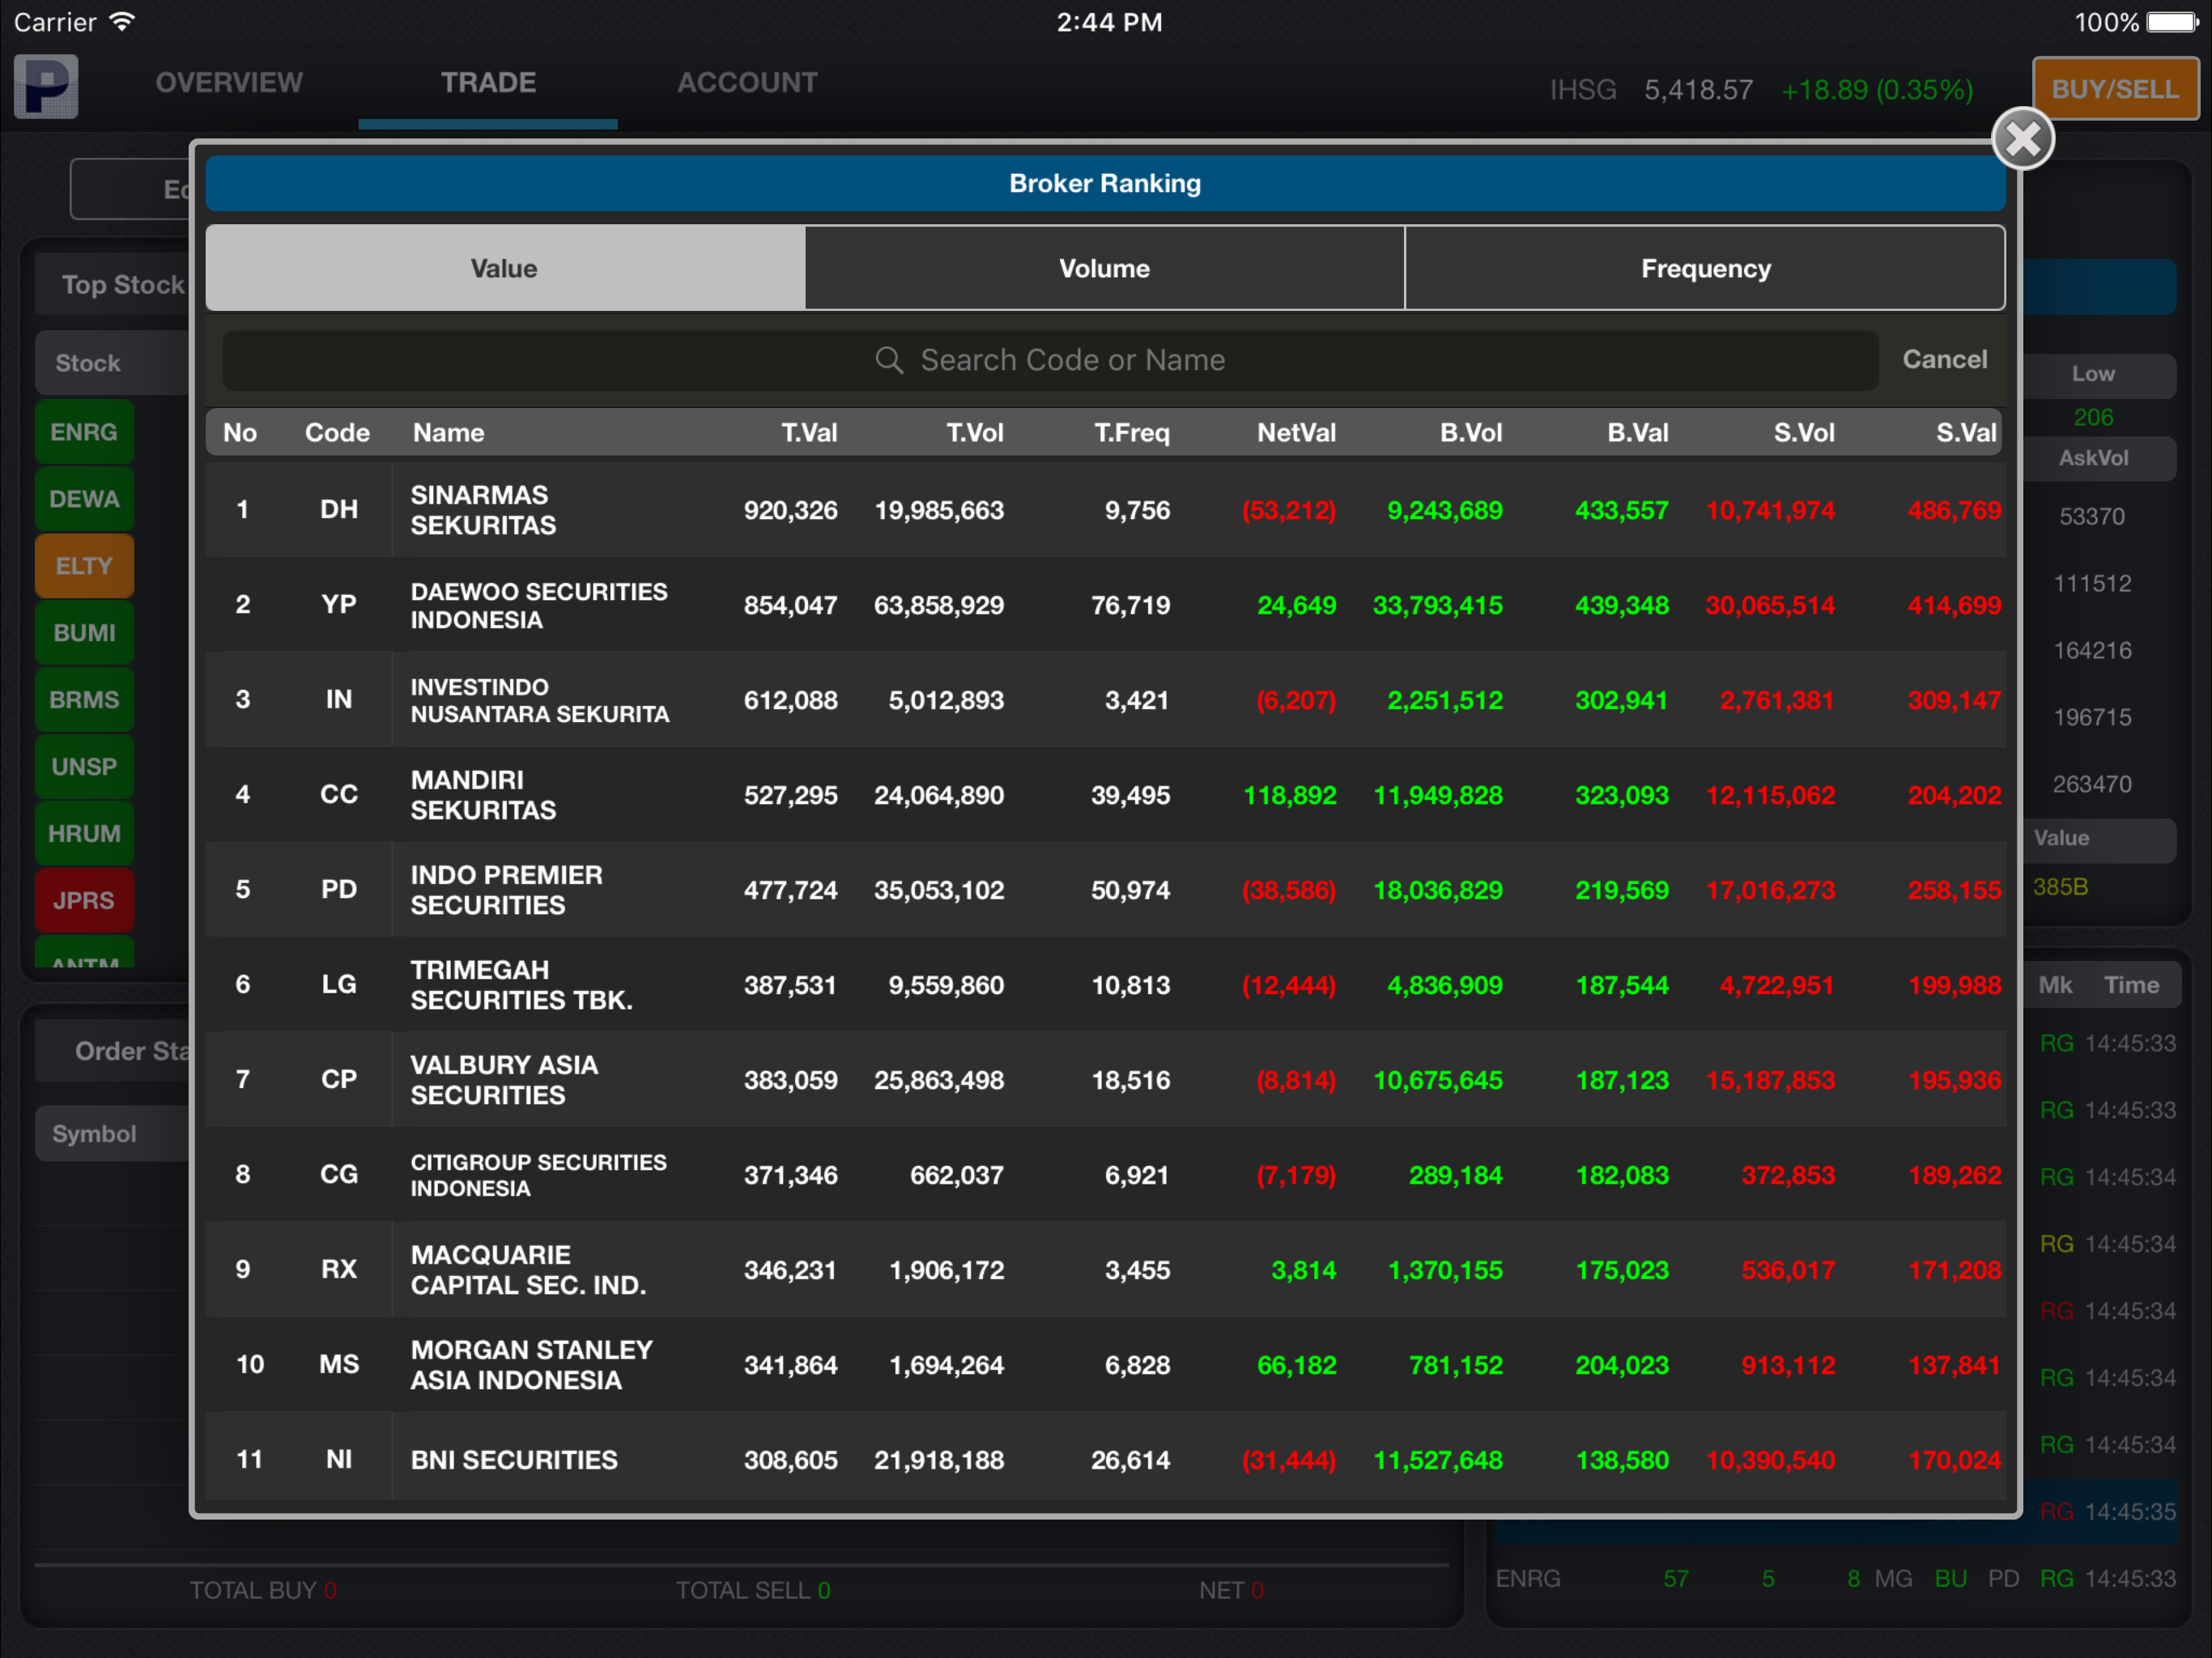Tap broker code PD

point(339,890)
